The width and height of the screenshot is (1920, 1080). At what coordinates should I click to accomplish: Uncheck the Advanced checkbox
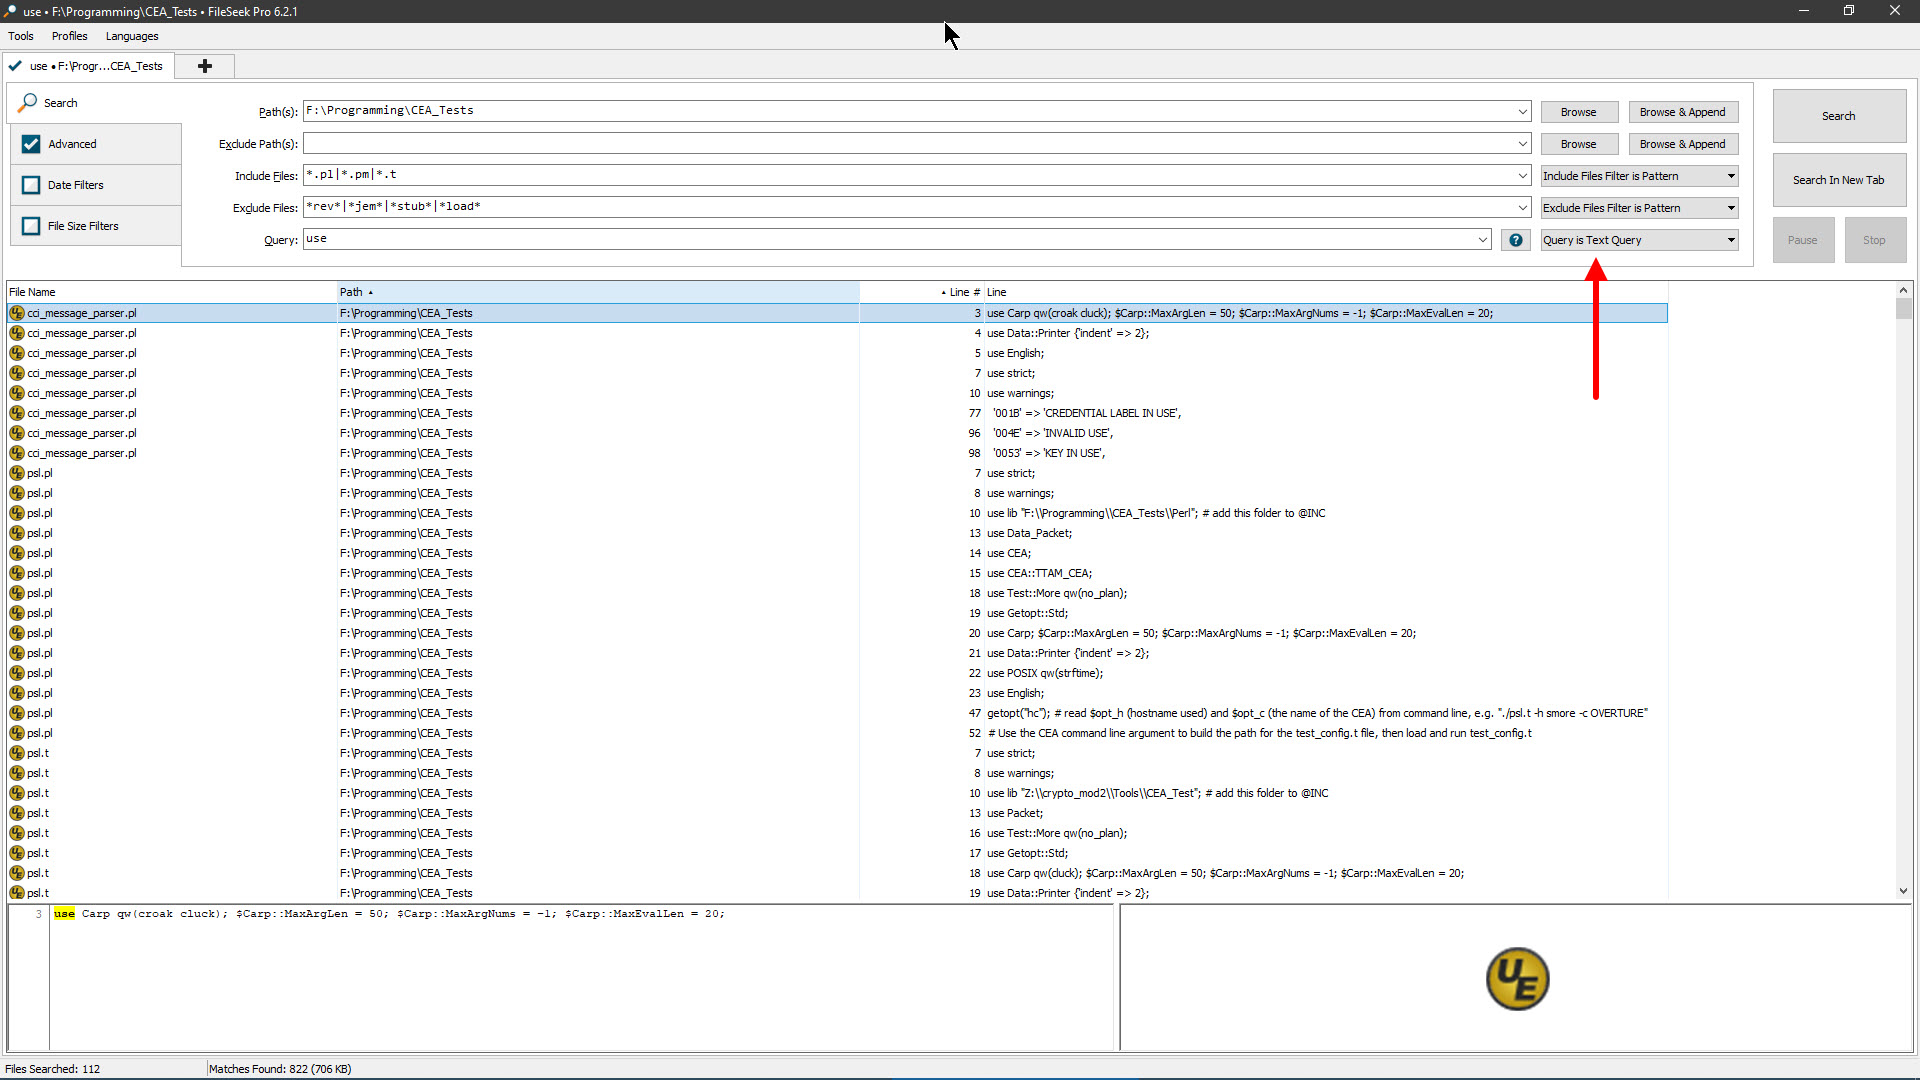(31, 144)
